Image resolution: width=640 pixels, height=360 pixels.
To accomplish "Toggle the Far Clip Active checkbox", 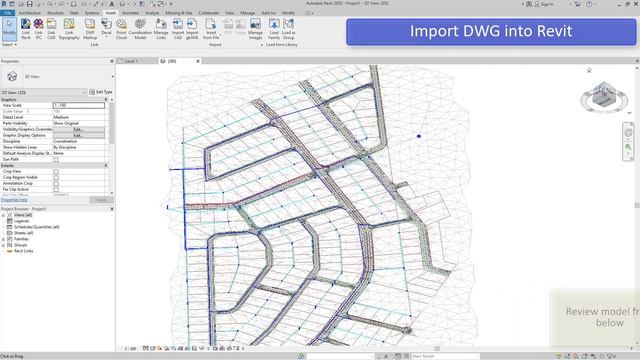I will pos(56,189).
